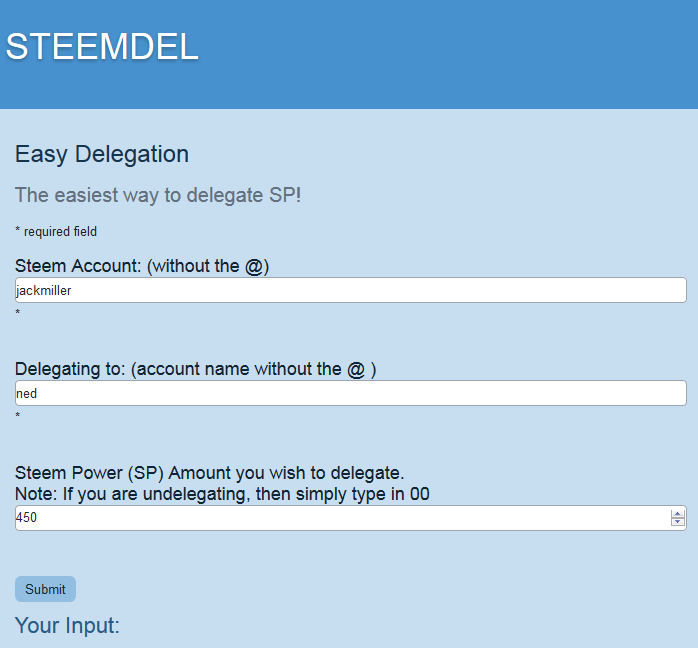The height and width of the screenshot is (648, 698).
Task: Focus the Steem Account field containing jackmiller
Action: (351, 290)
